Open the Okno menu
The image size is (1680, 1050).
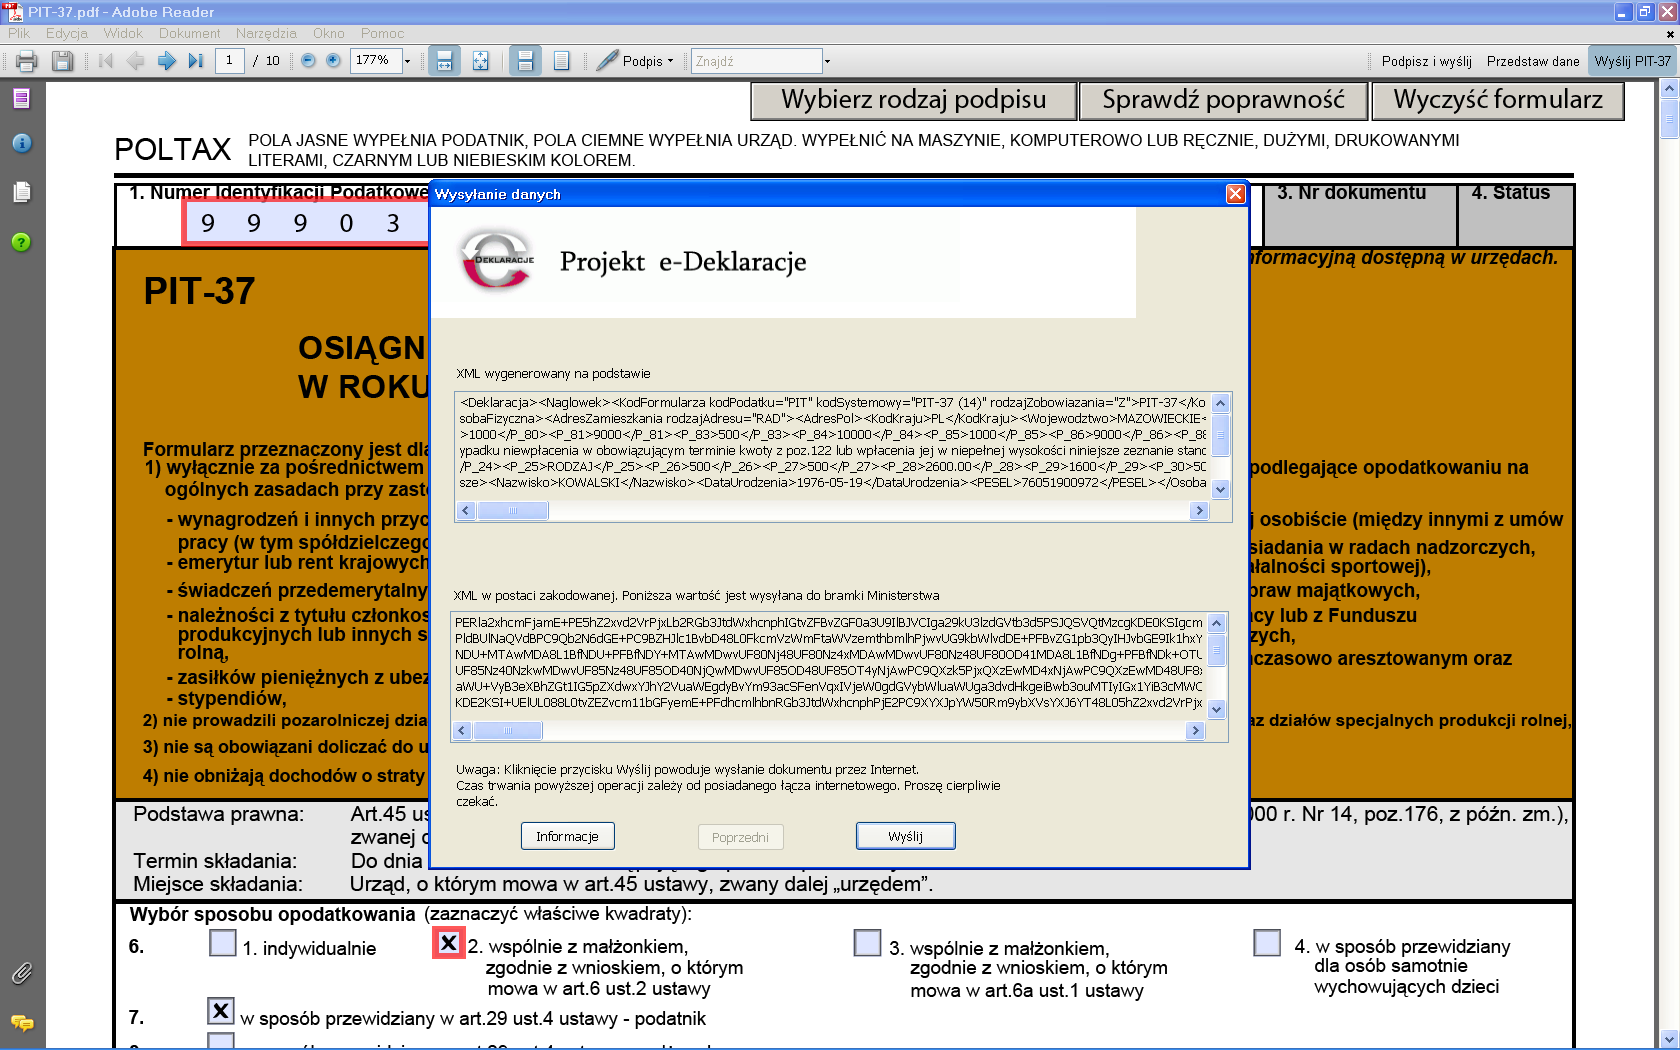point(328,33)
